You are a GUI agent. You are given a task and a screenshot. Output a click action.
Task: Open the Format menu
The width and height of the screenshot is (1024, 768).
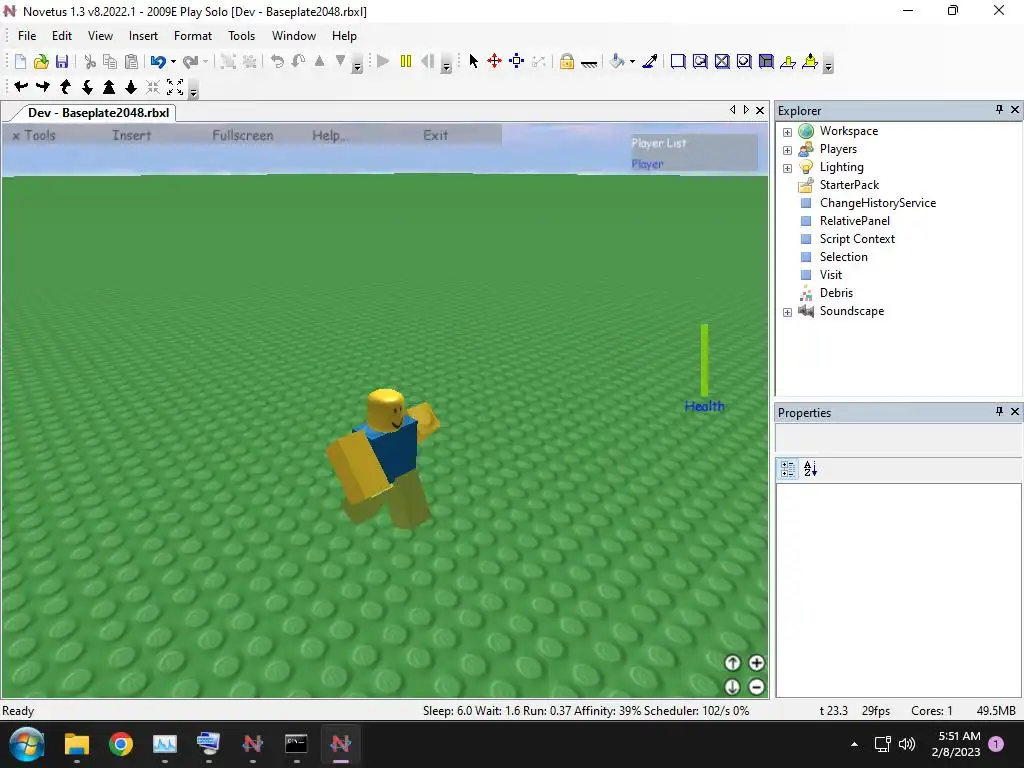[x=193, y=36]
